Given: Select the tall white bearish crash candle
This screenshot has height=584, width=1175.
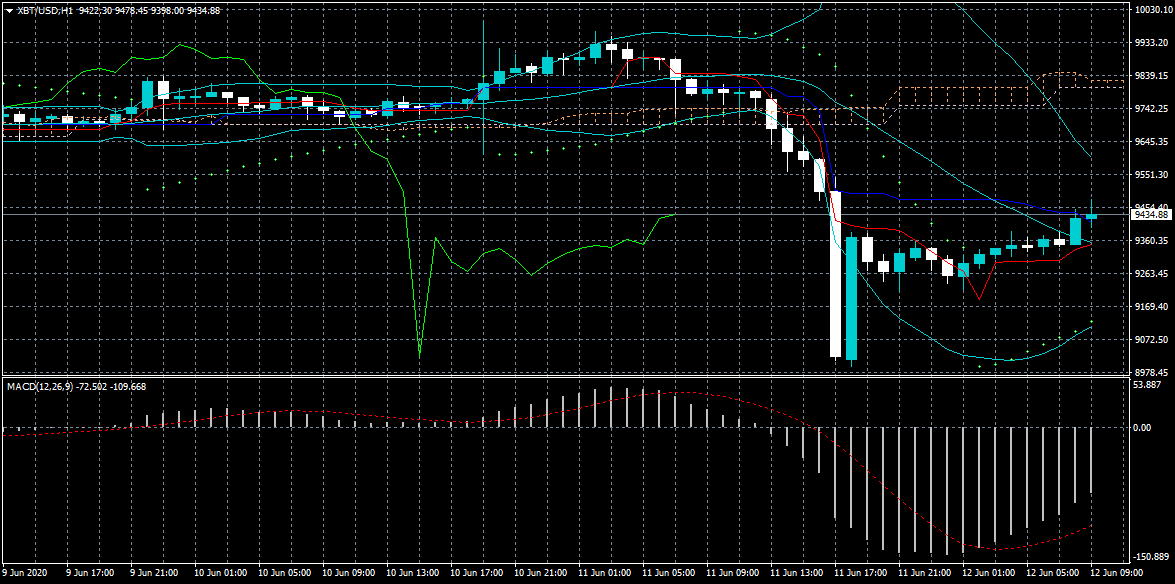Looking at the screenshot, I should (835, 275).
